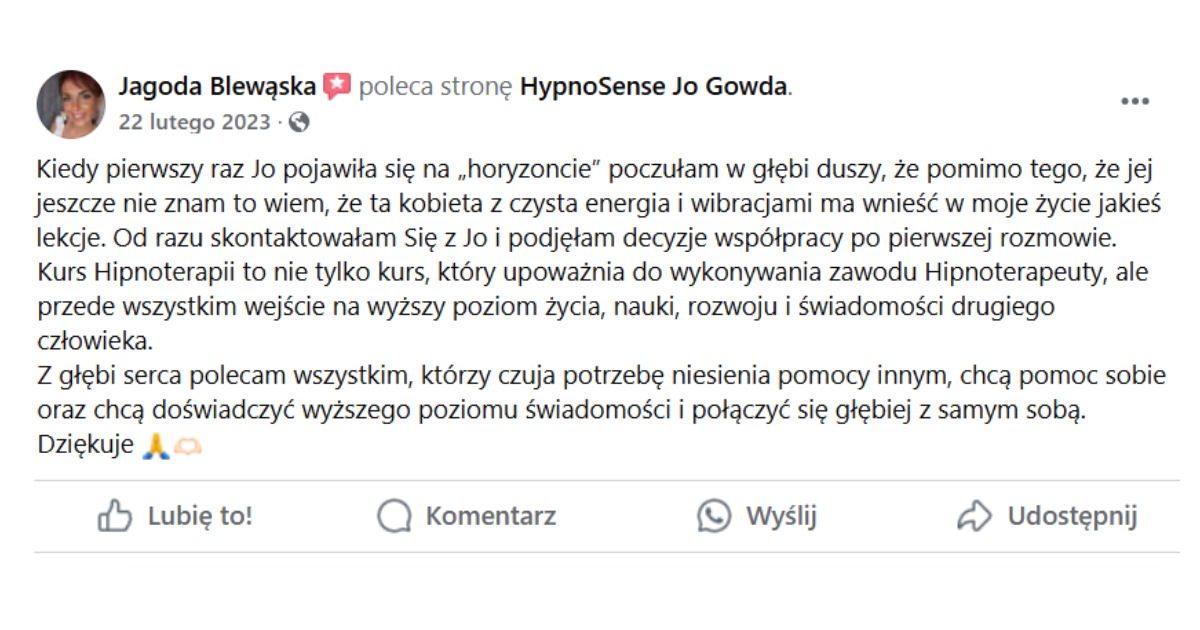The width and height of the screenshot is (1200, 630).
Task: Select the "Komentarz" button text
Action: [x=490, y=516]
